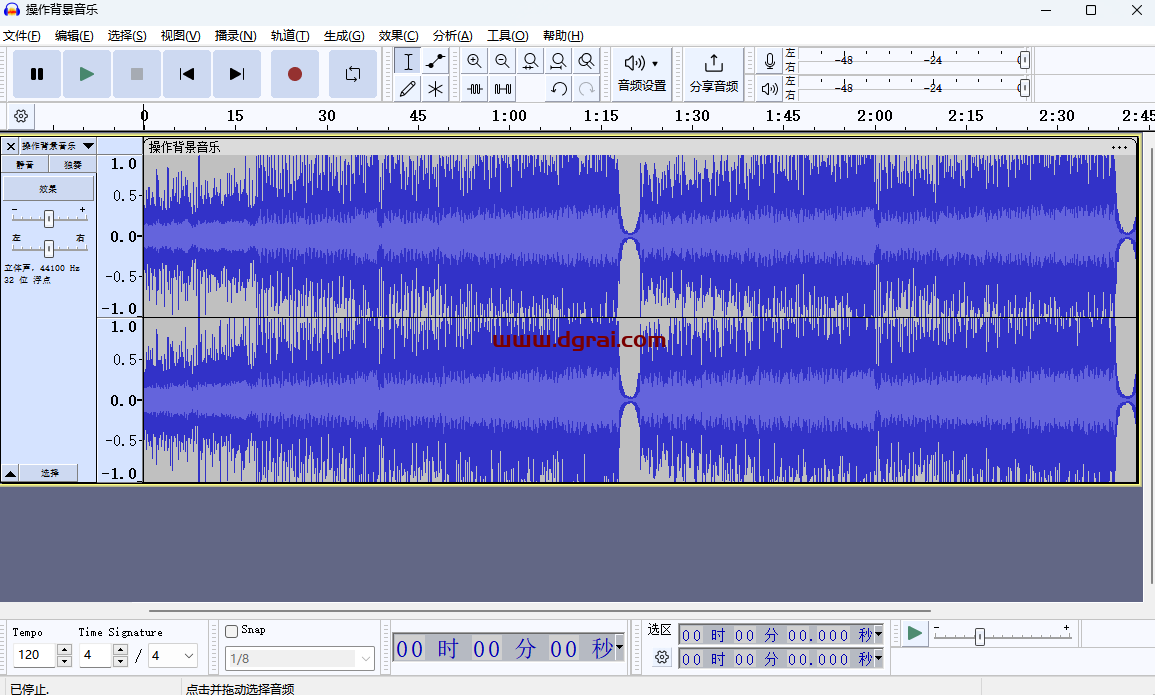Click the speaker playback meter icon

770,89
